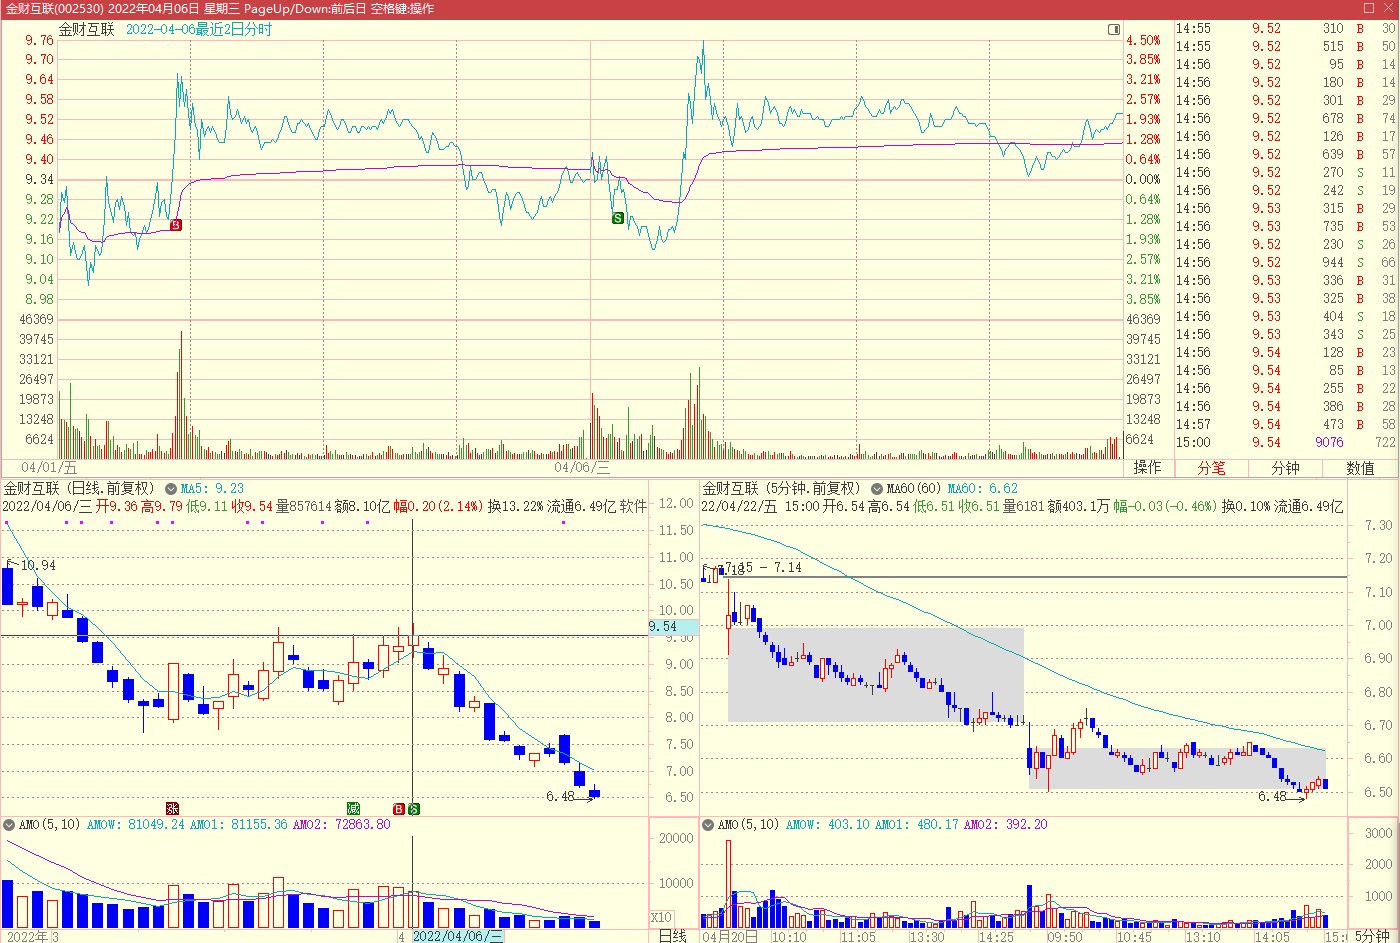Click the highlighted 2022/04/06/三 date on daily axis

tap(458, 936)
